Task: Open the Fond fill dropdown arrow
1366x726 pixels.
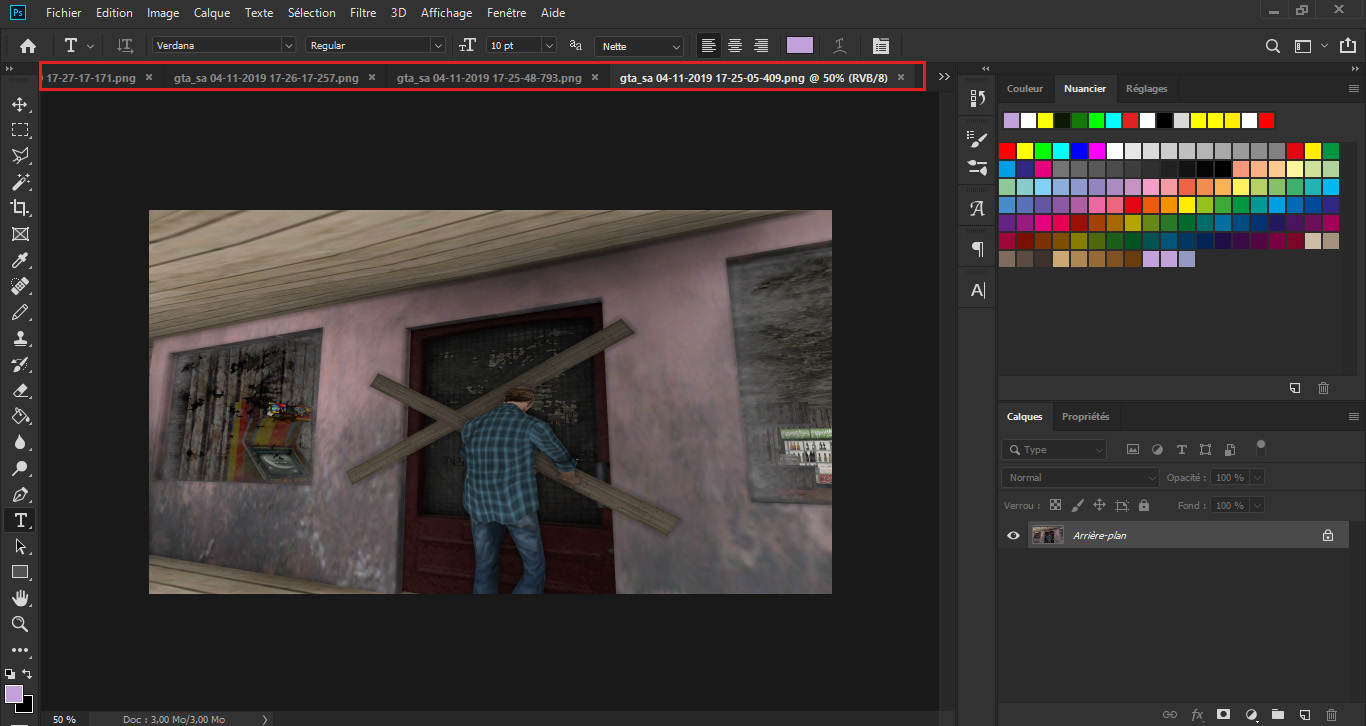Action: tap(1257, 506)
